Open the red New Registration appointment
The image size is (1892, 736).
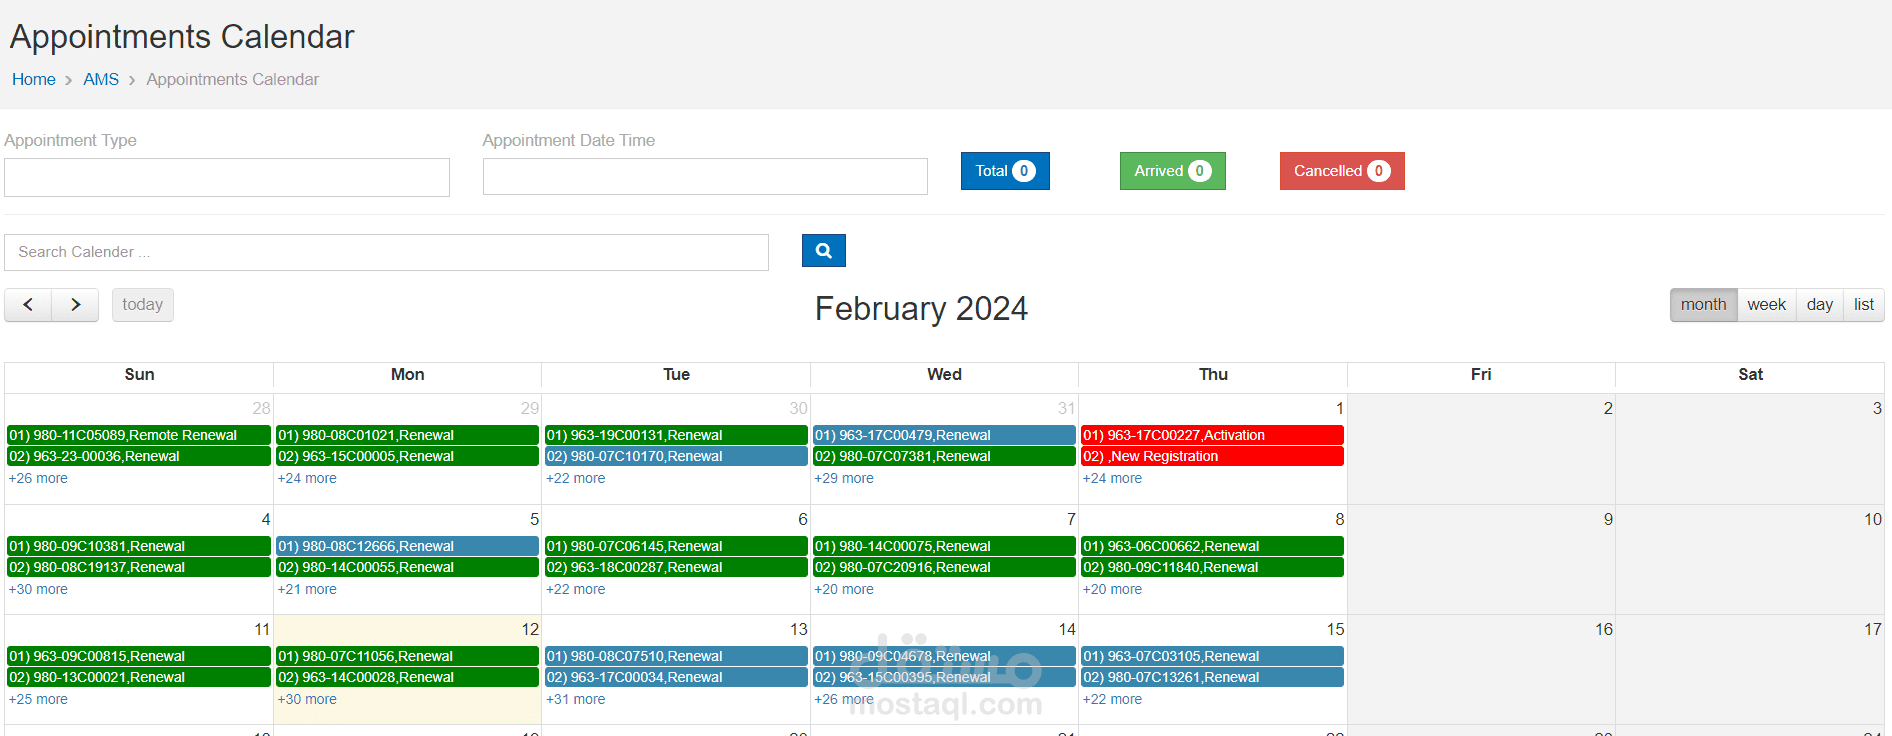pos(1213,456)
